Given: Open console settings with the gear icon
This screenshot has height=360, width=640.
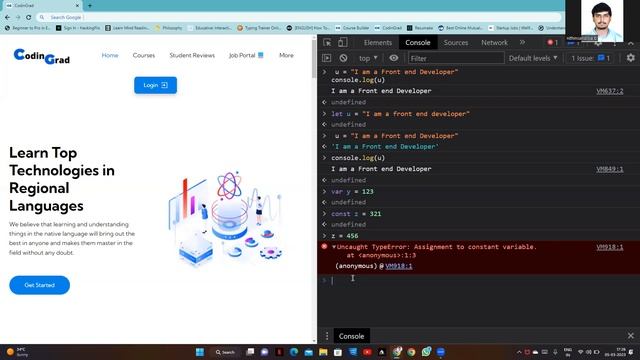Looking at the screenshot, I should (631, 58).
